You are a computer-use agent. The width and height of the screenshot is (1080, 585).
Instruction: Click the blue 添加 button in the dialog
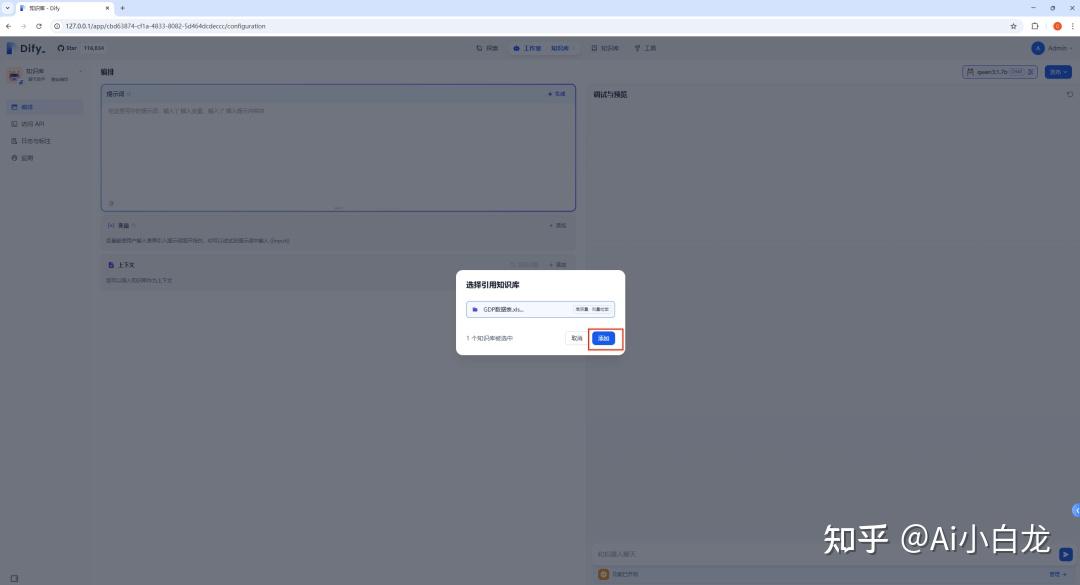[603, 338]
